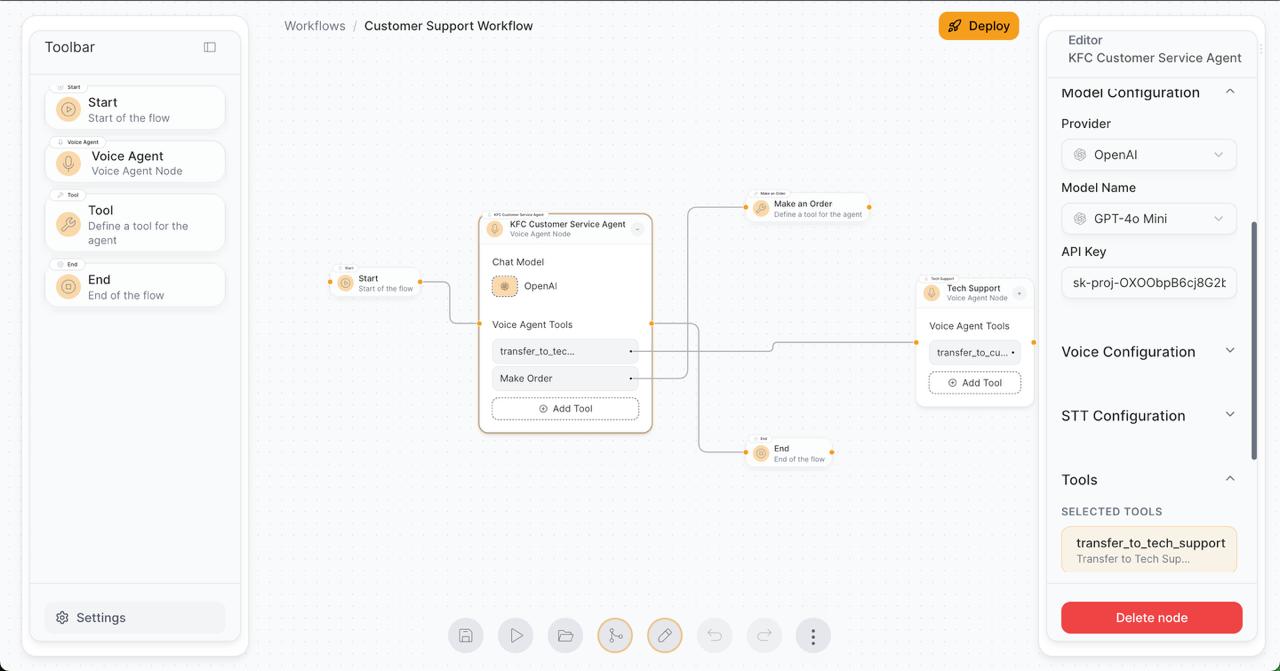Select the transfer_to_tec... tool in KFC node
The width and height of the screenshot is (1280, 671).
pos(565,351)
